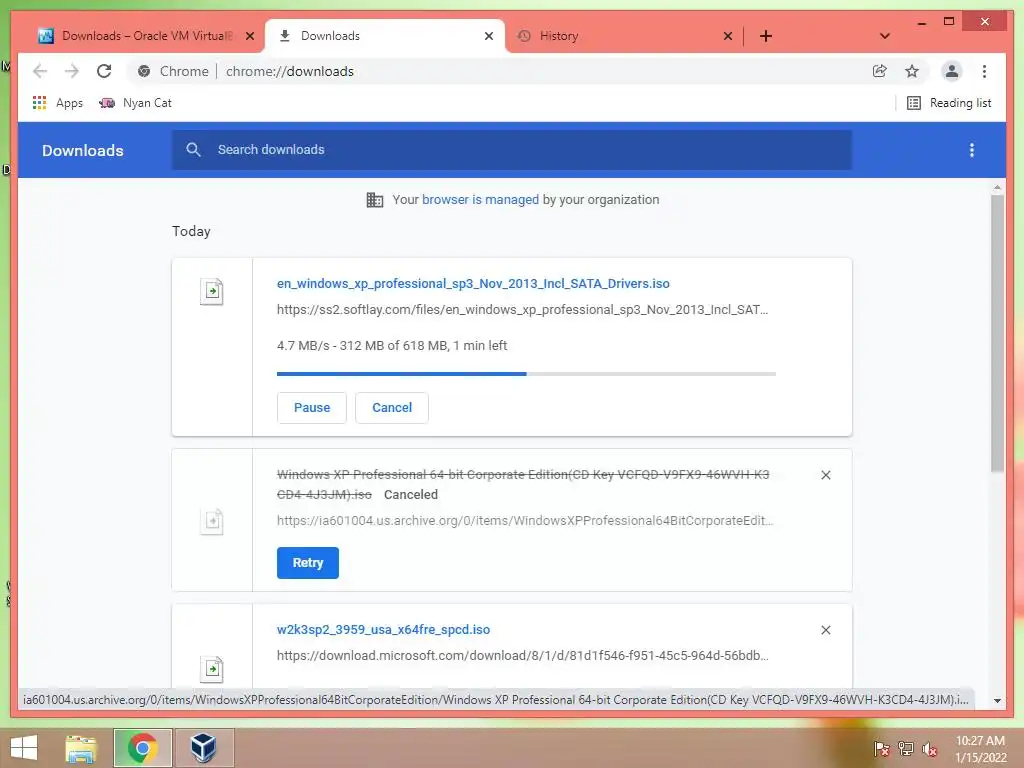Open Chrome's three-dot main menu
The image size is (1024, 768).
coord(984,71)
